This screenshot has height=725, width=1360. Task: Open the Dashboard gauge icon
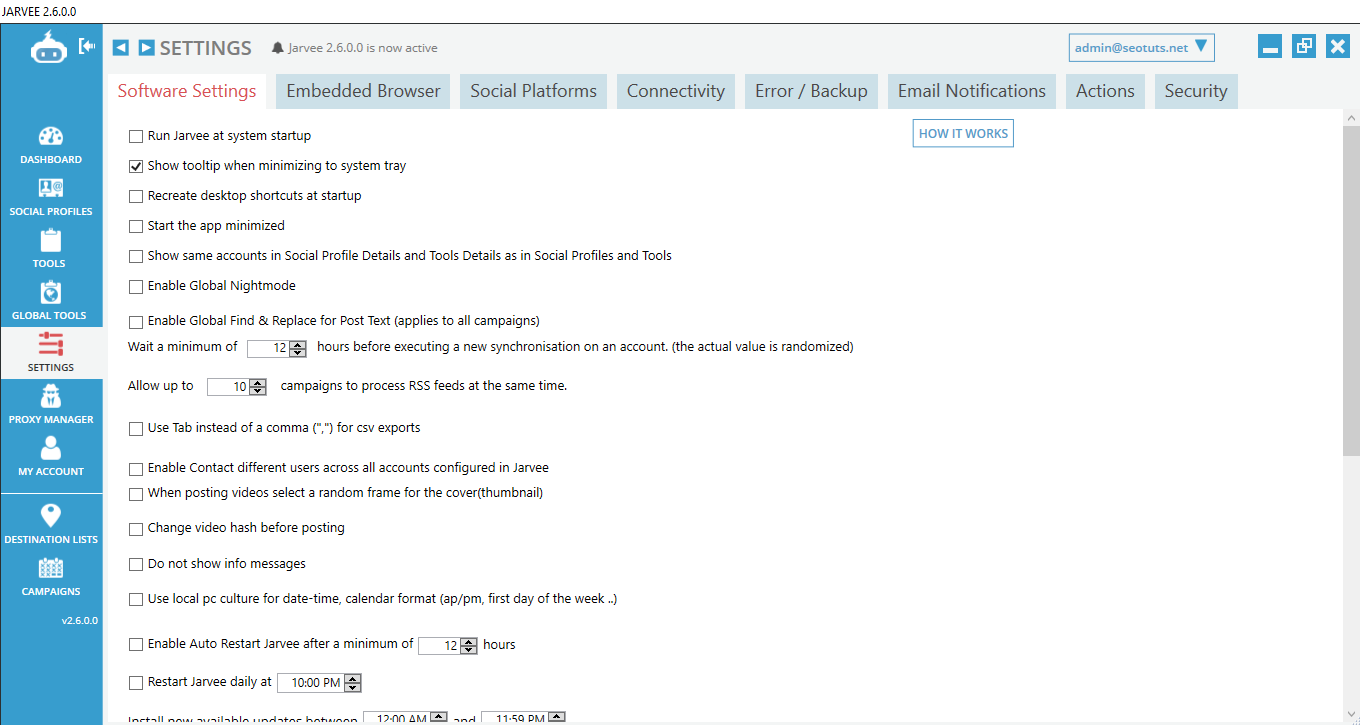(51, 137)
